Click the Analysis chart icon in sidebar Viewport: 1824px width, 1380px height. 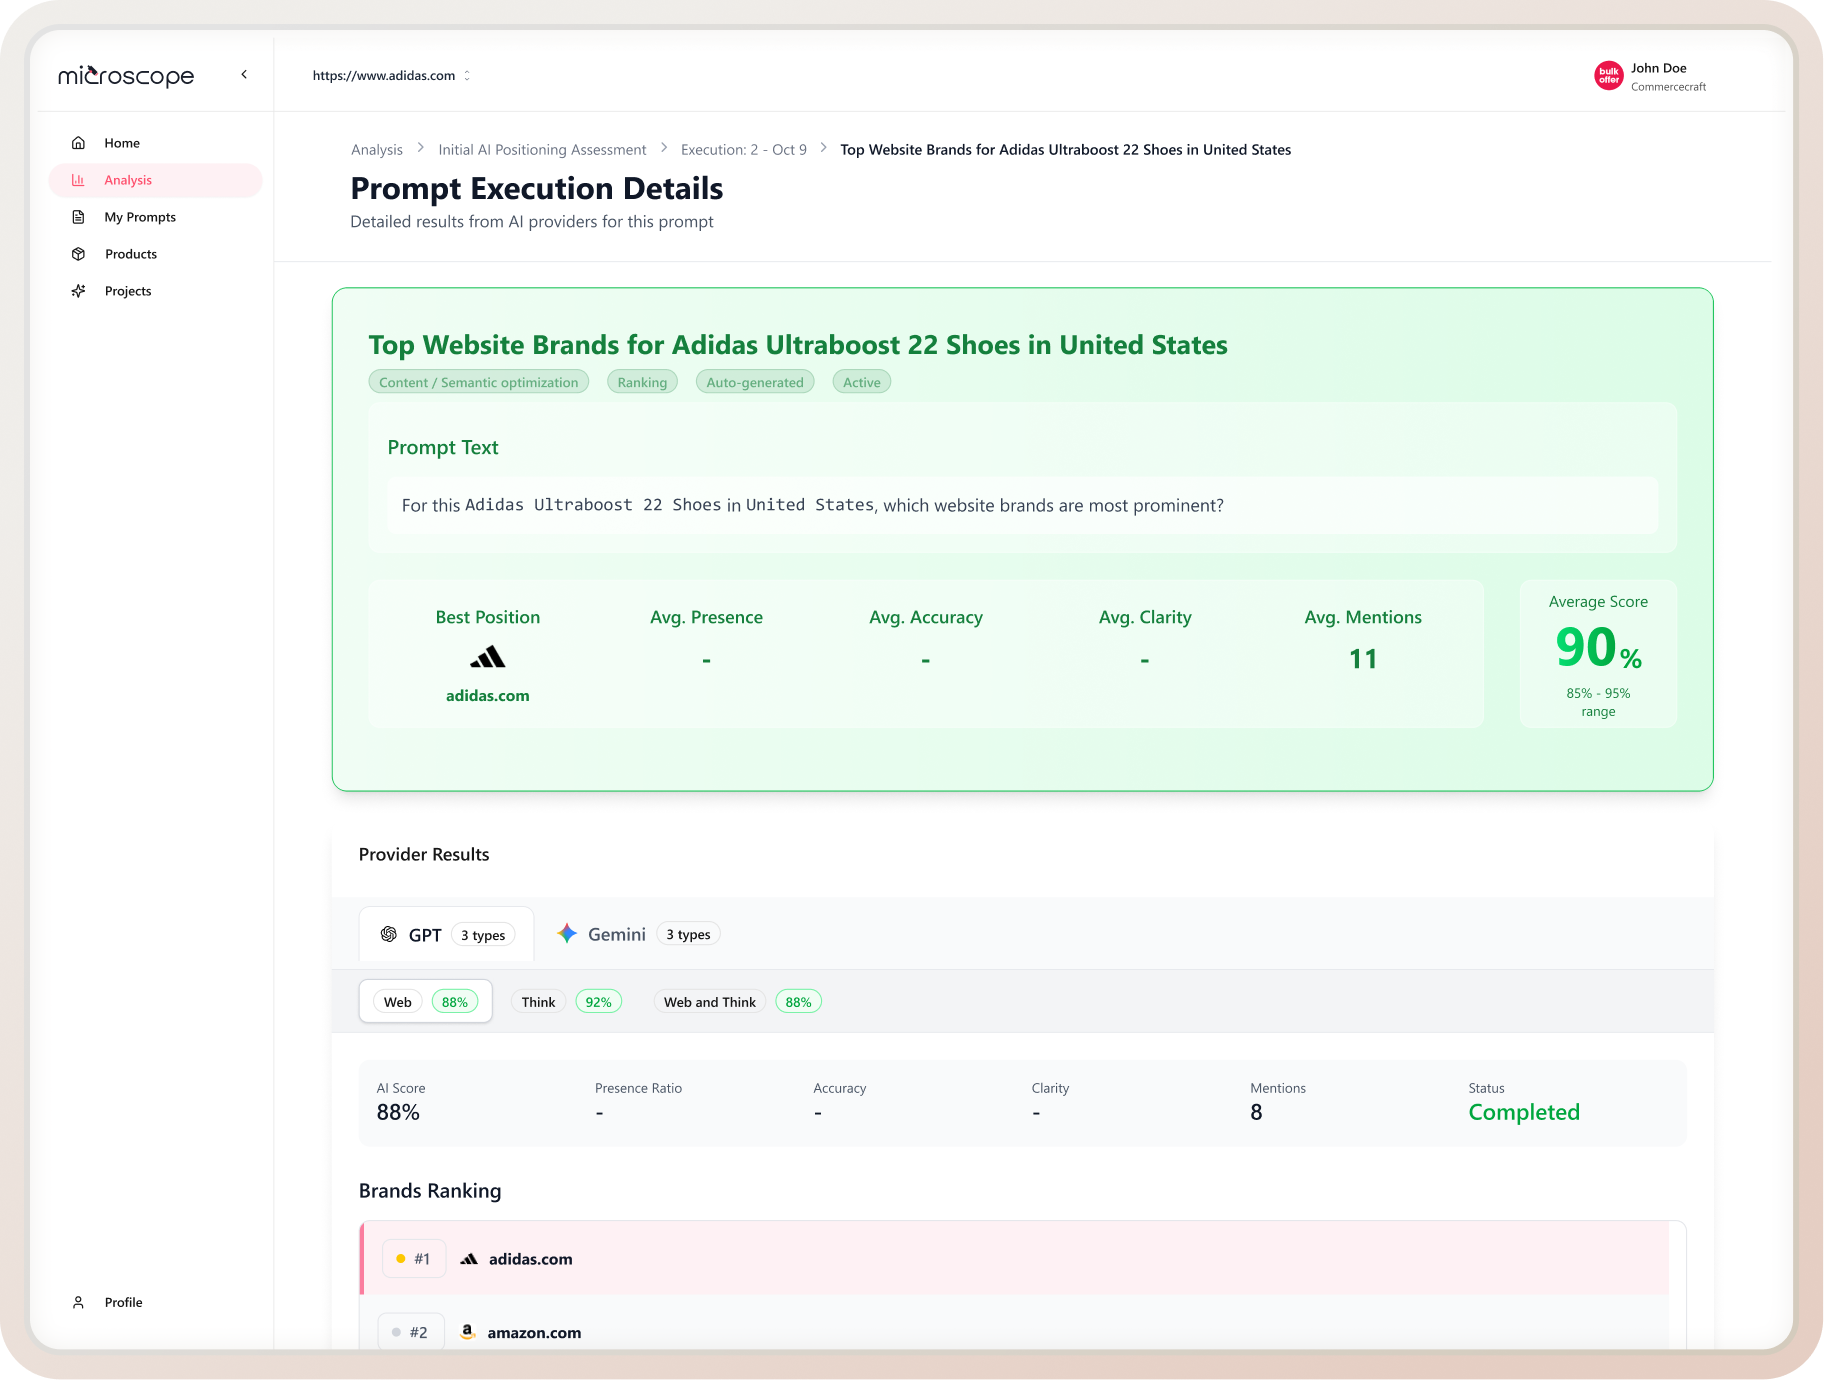(78, 180)
